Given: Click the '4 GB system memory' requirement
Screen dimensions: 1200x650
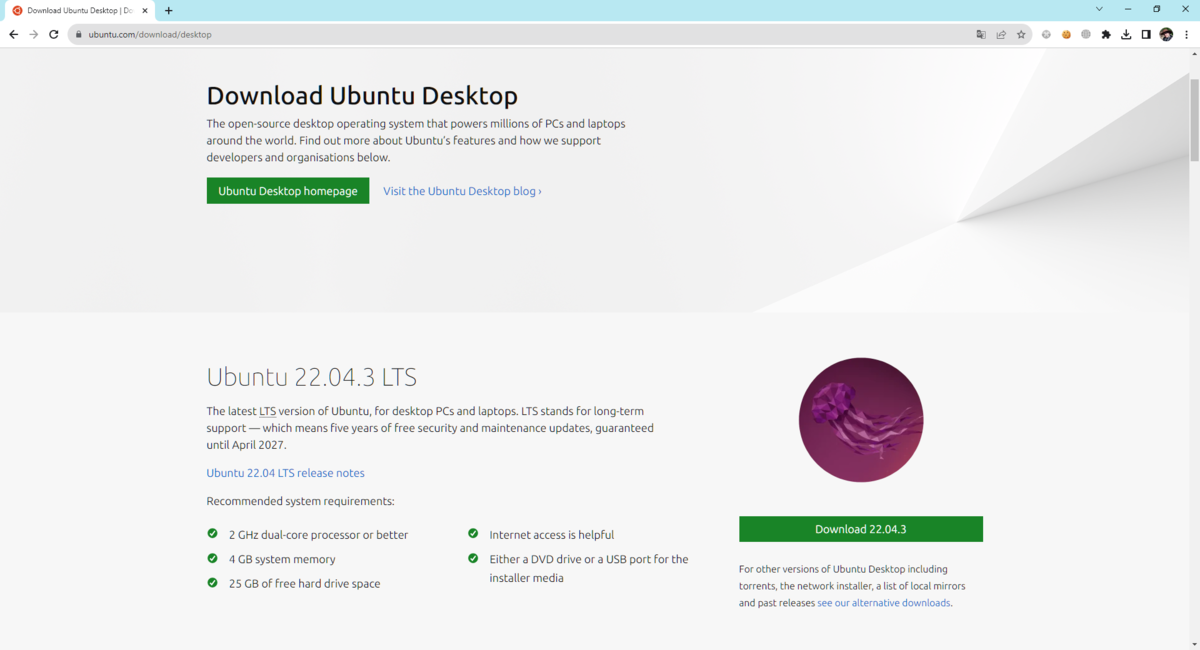Looking at the screenshot, I should click(x=282, y=559).
